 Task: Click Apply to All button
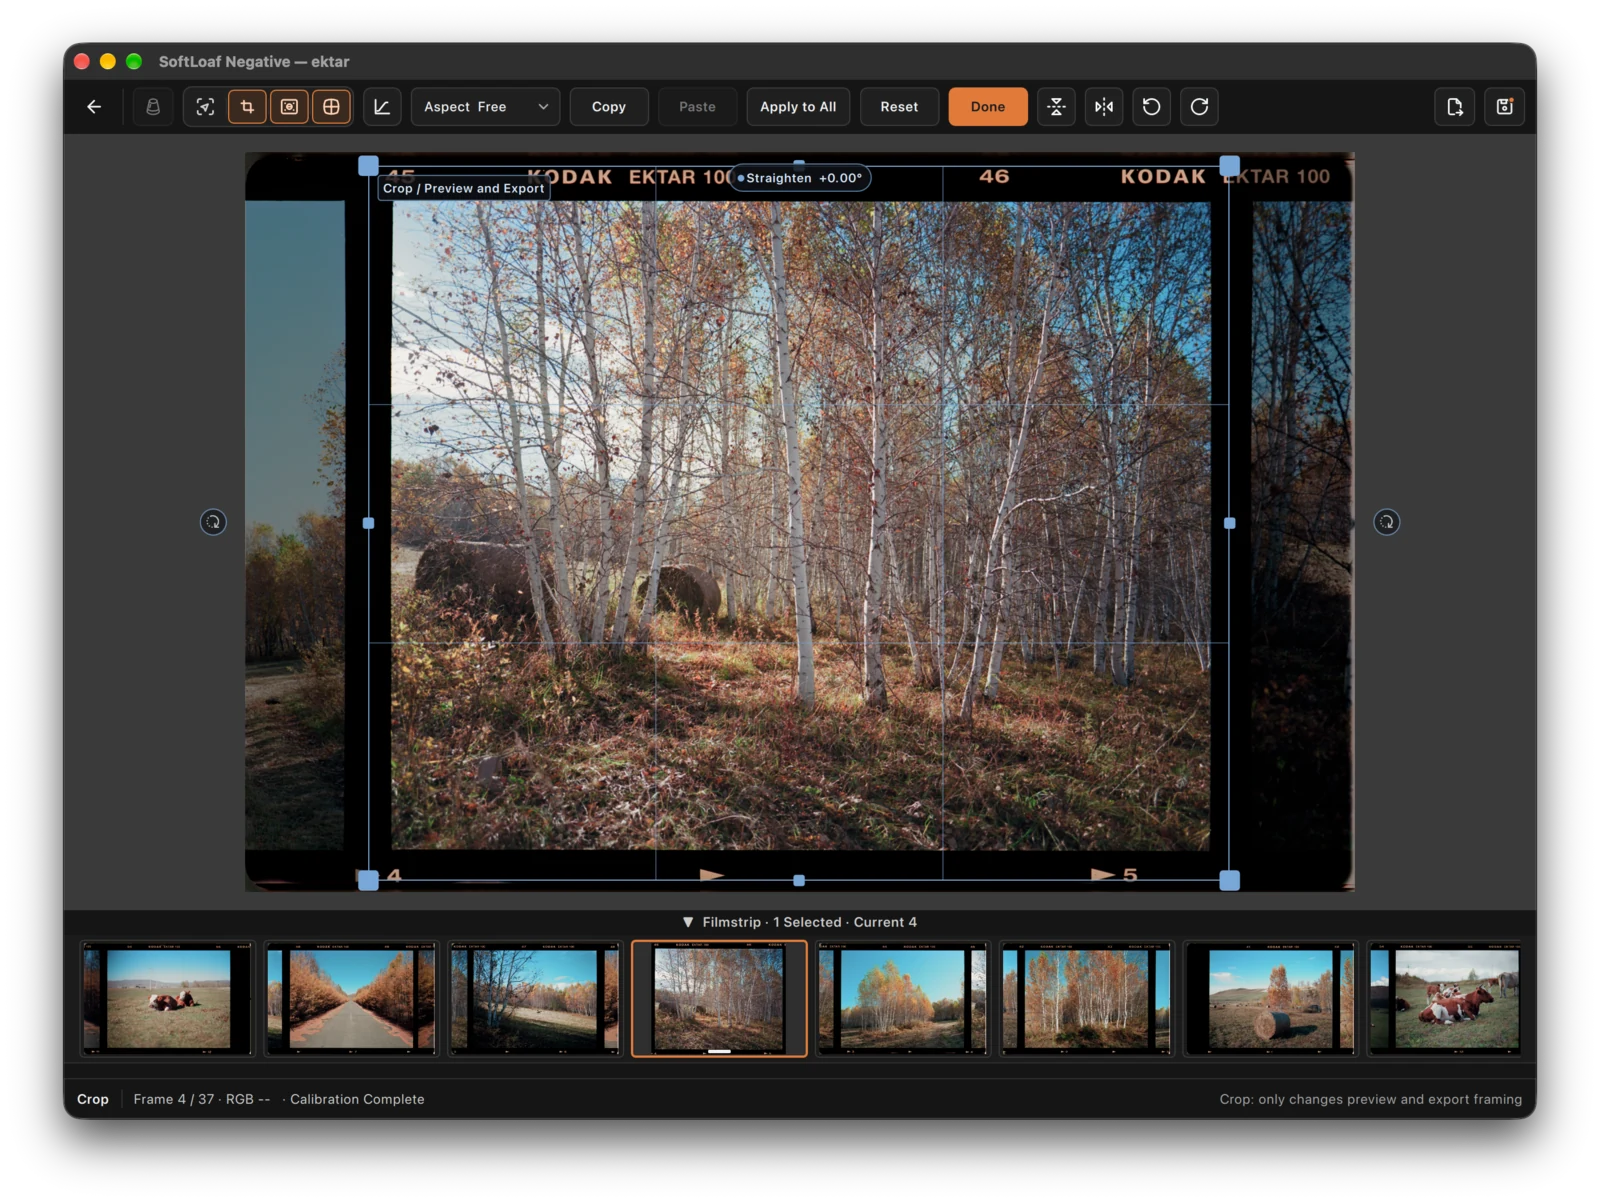pos(798,107)
